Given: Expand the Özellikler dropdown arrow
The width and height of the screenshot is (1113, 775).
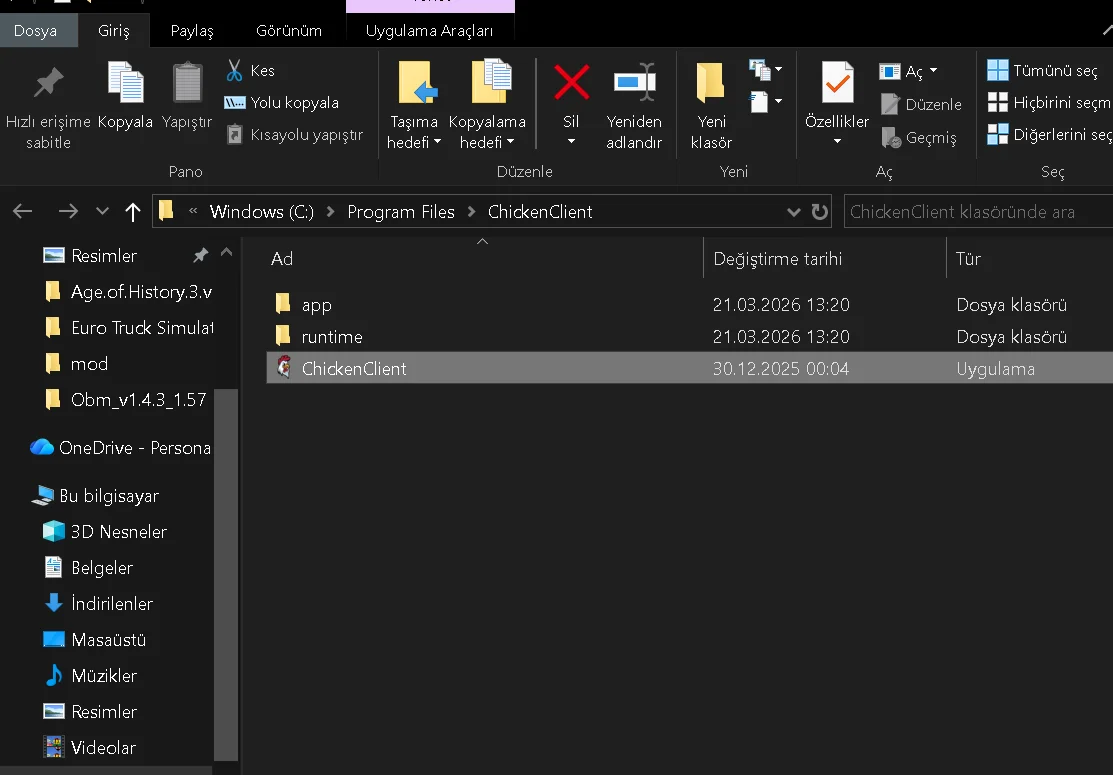Looking at the screenshot, I should [x=838, y=141].
